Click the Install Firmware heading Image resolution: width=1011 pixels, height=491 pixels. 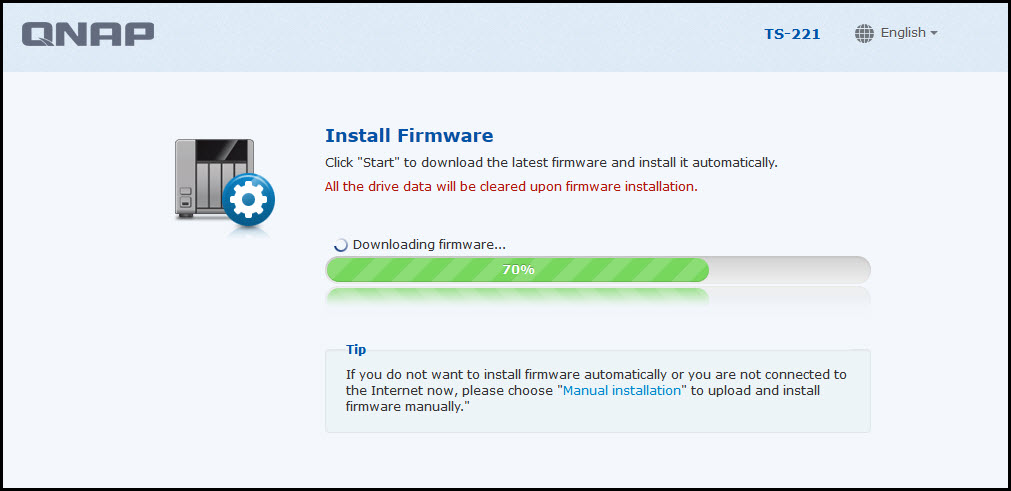(409, 136)
